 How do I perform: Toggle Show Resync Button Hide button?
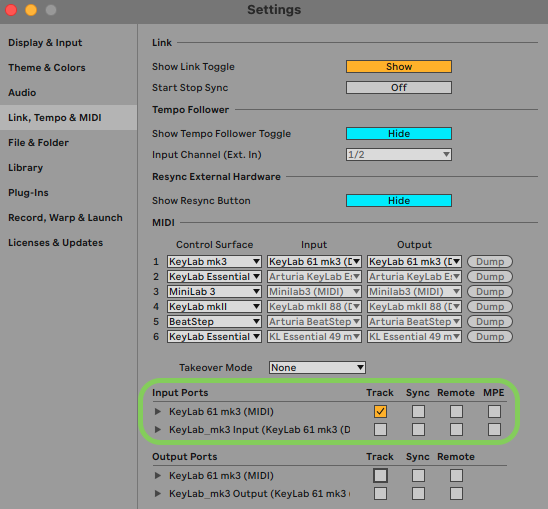pos(399,201)
